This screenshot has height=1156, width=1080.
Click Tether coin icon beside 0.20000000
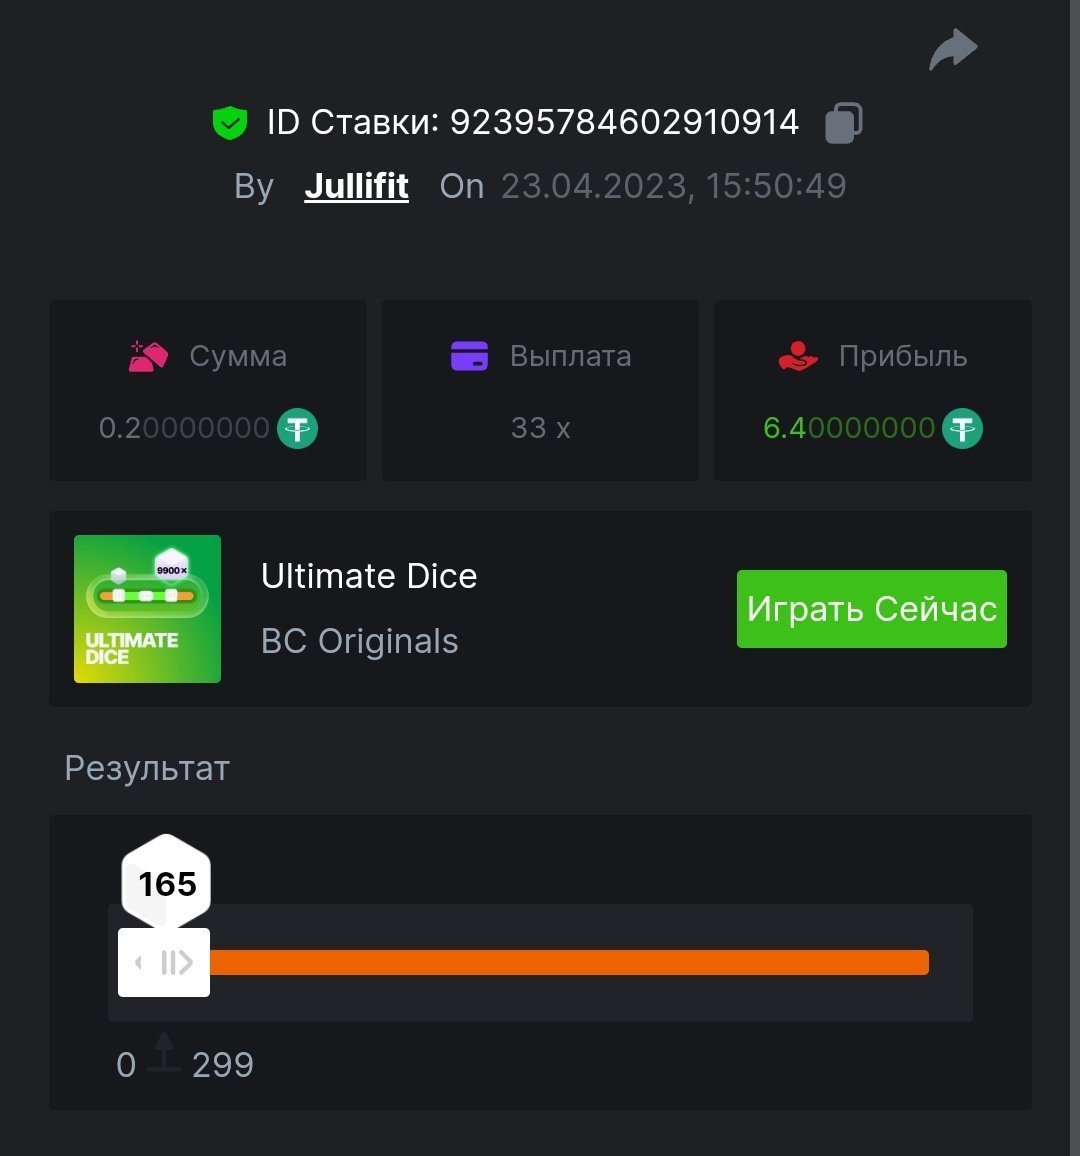(297, 429)
